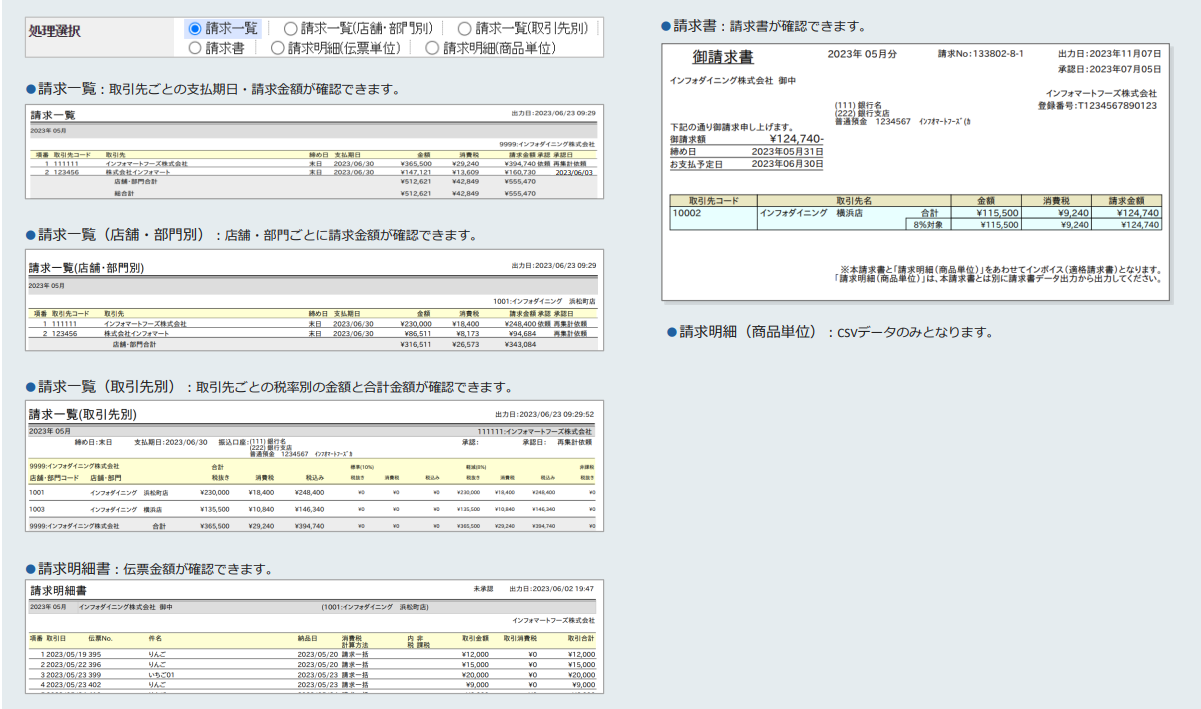Select the 請求一覧 radio button
This screenshot has height=709, width=1201.
tap(195, 29)
